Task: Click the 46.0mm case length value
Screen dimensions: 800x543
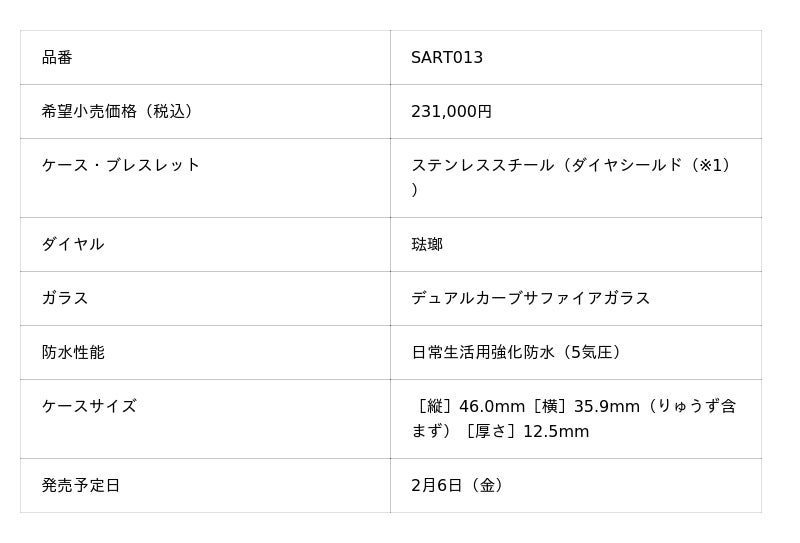Action: (x=491, y=407)
